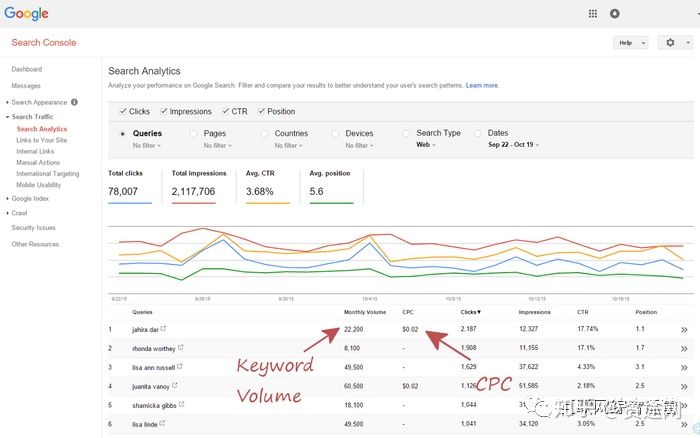Open the Dates range dropdown Sep 22 - Oct 19
Viewport: 700px width, 438px height.
[x=513, y=145]
